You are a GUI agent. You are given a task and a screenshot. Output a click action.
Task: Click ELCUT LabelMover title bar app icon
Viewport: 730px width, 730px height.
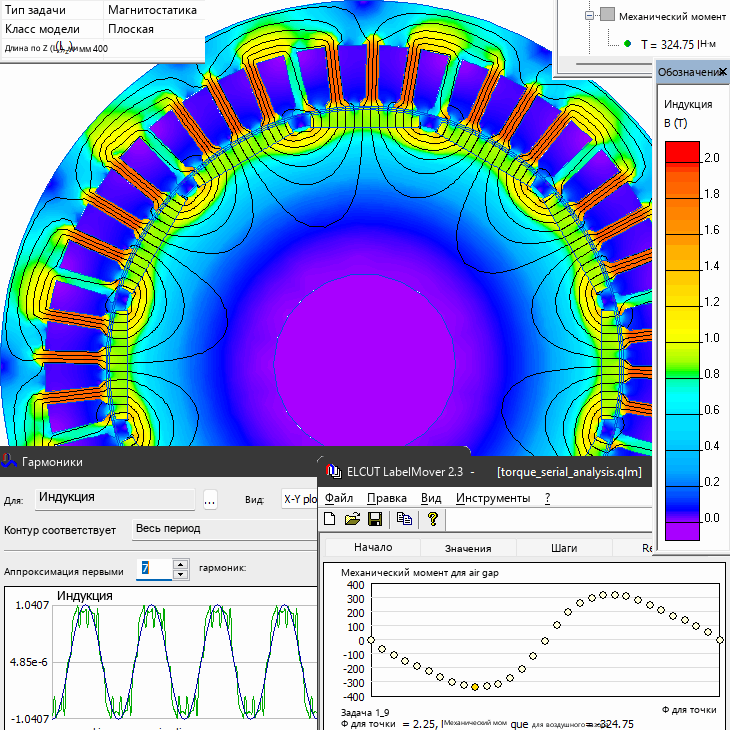click(x=333, y=471)
